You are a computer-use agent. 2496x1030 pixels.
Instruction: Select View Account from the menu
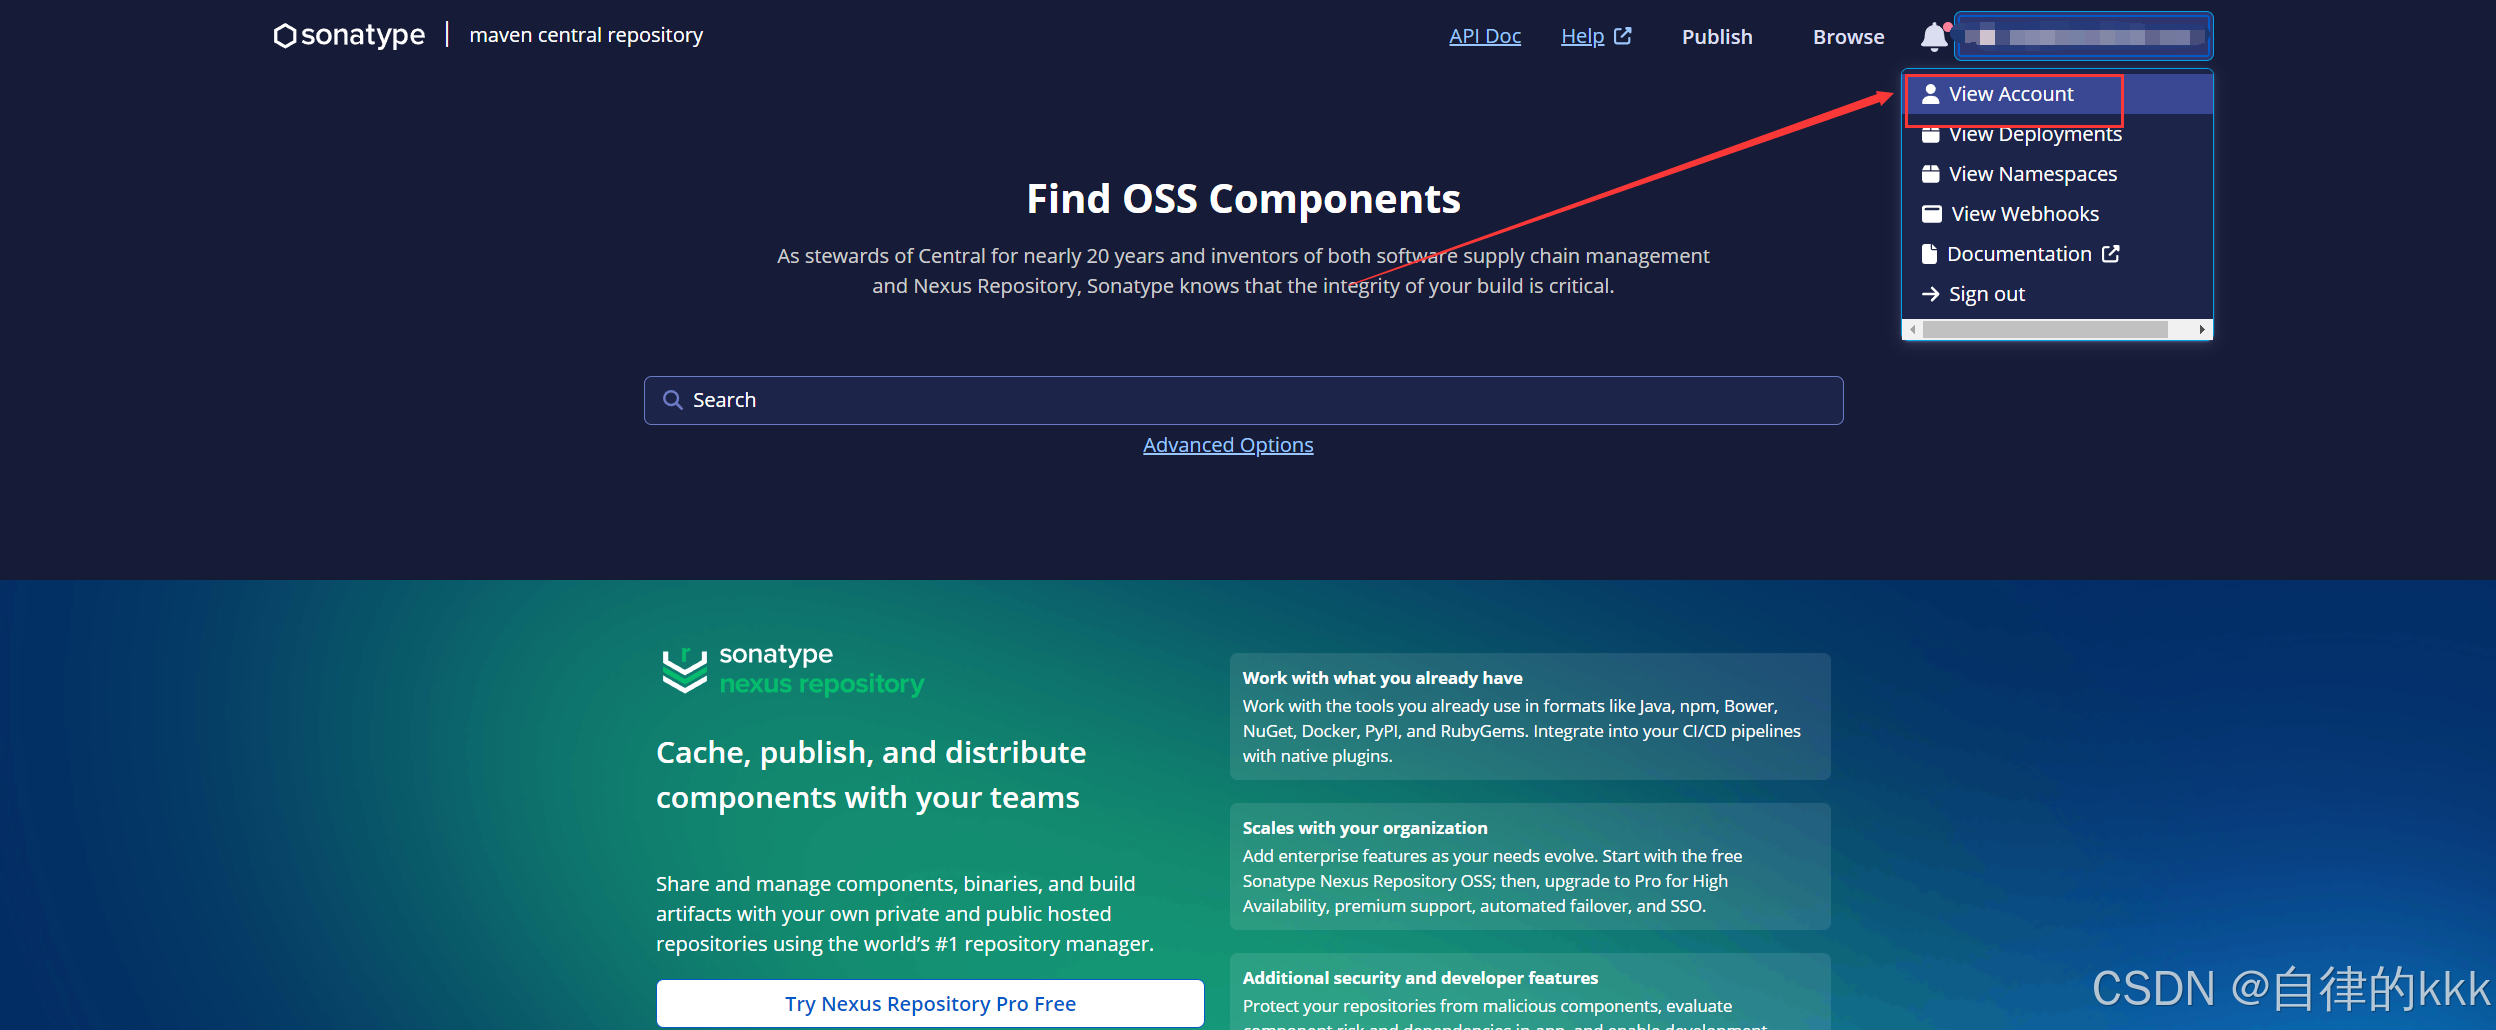pos(2058,94)
